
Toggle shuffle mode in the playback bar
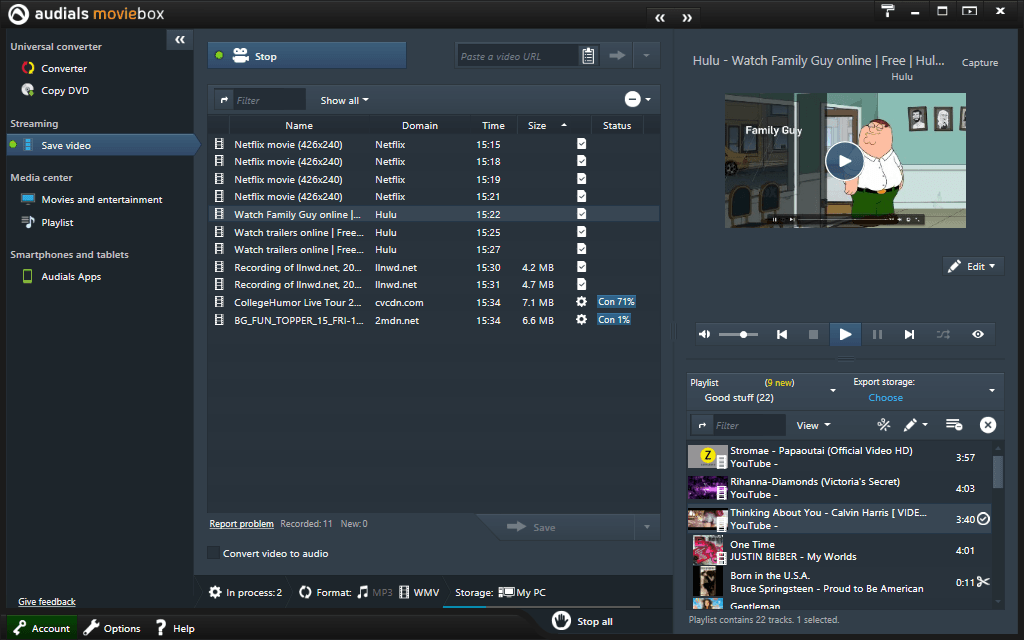(x=943, y=334)
